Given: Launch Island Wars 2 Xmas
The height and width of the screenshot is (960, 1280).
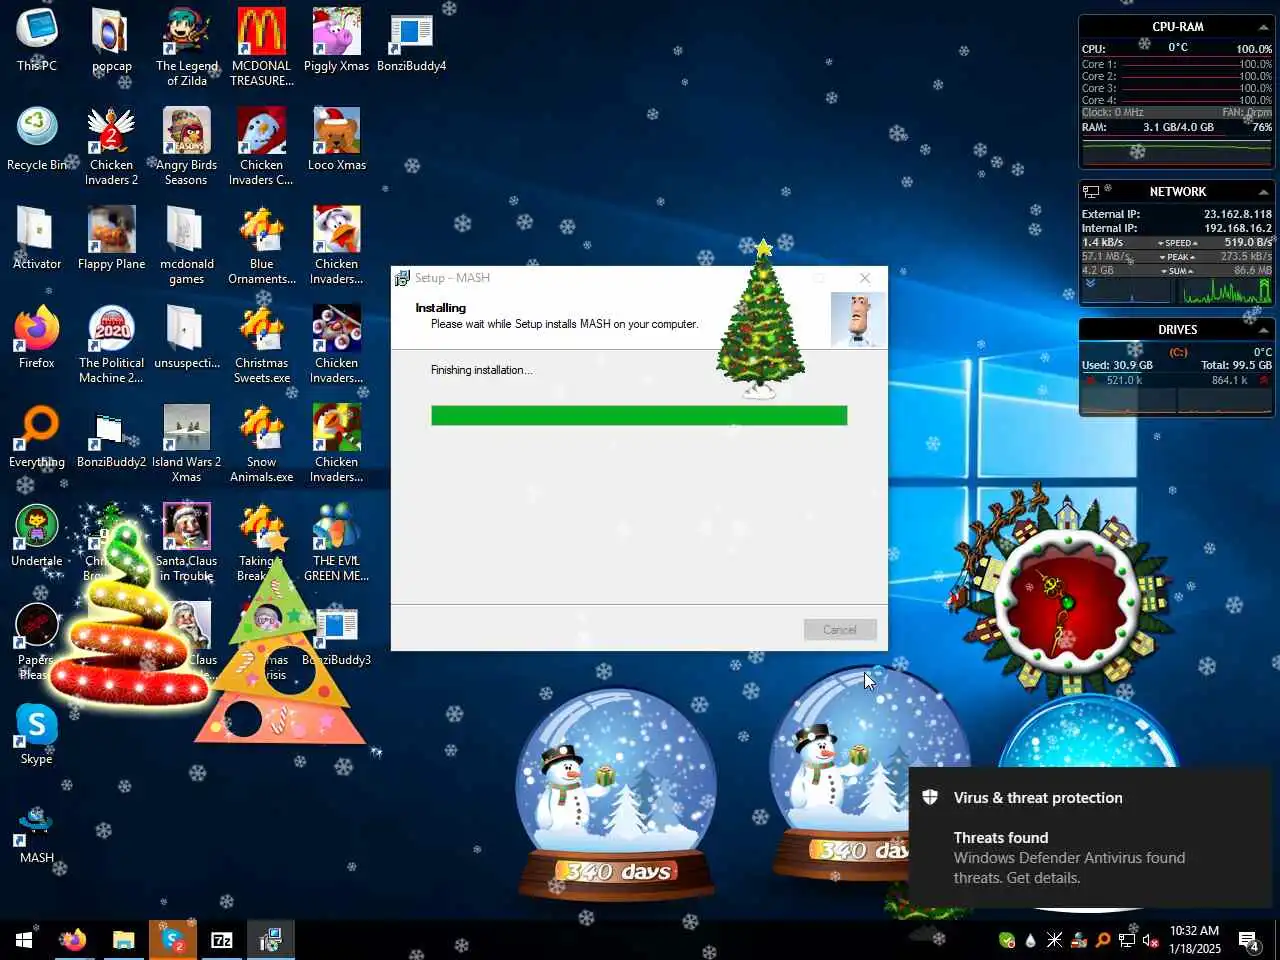Looking at the screenshot, I should click(x=186, y=443).
